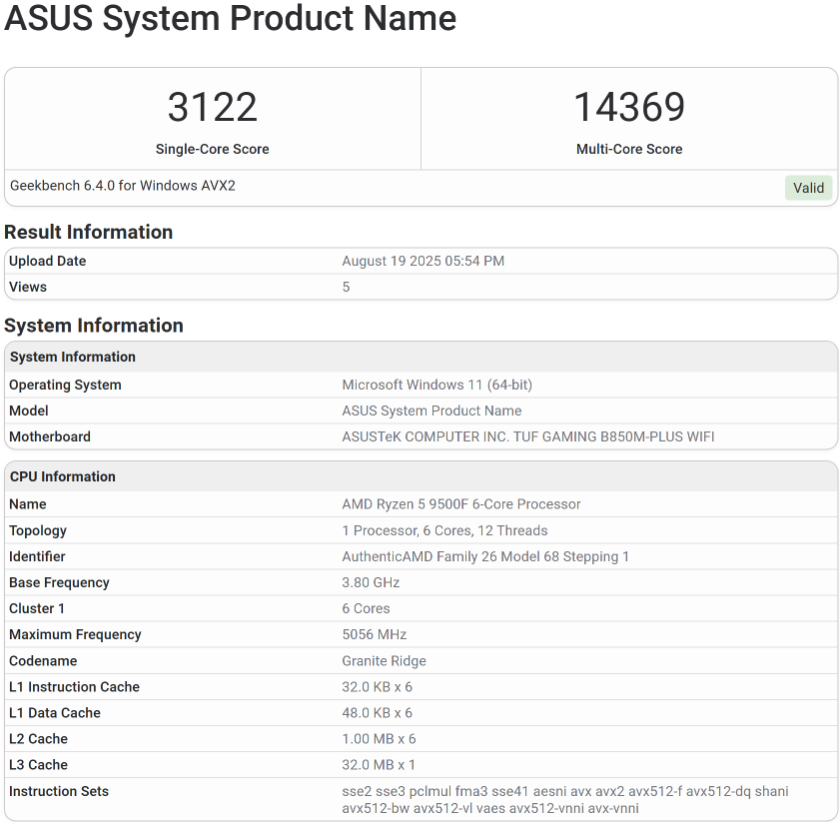Click the Cluster 1 label

pyautogui.click(x=37, y=609)
